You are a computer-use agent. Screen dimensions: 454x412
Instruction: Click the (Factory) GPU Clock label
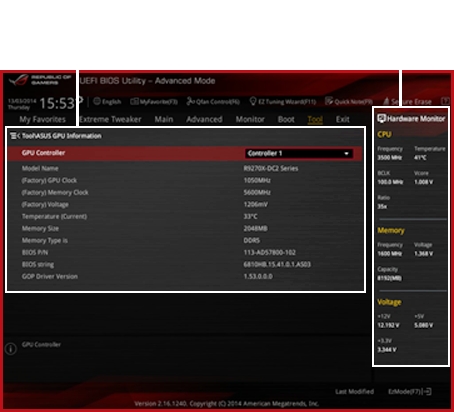(x=49, y=180)
